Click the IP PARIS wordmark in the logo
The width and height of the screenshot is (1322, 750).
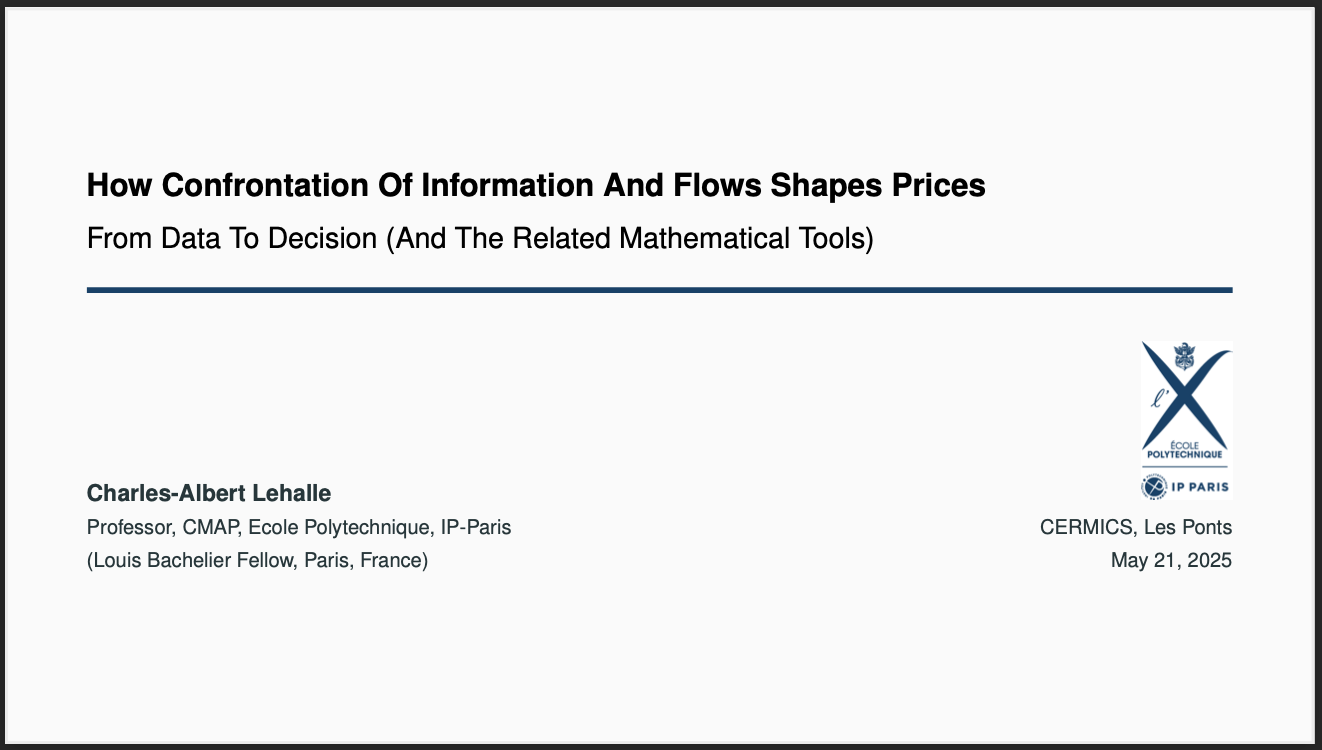pyautogui.click(x=1200, y=487)
